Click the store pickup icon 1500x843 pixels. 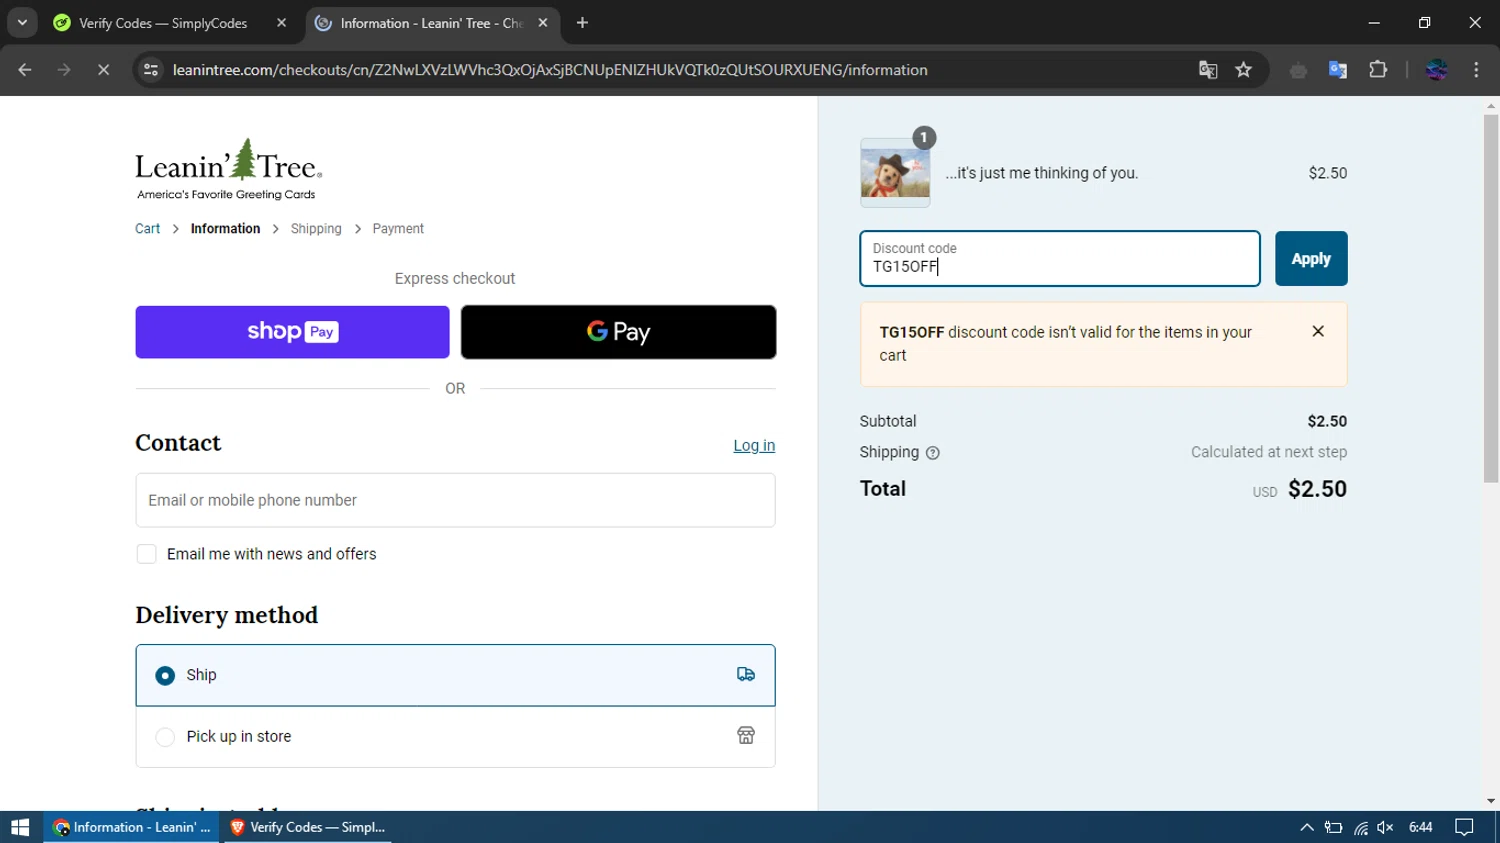tap(746, 736)
